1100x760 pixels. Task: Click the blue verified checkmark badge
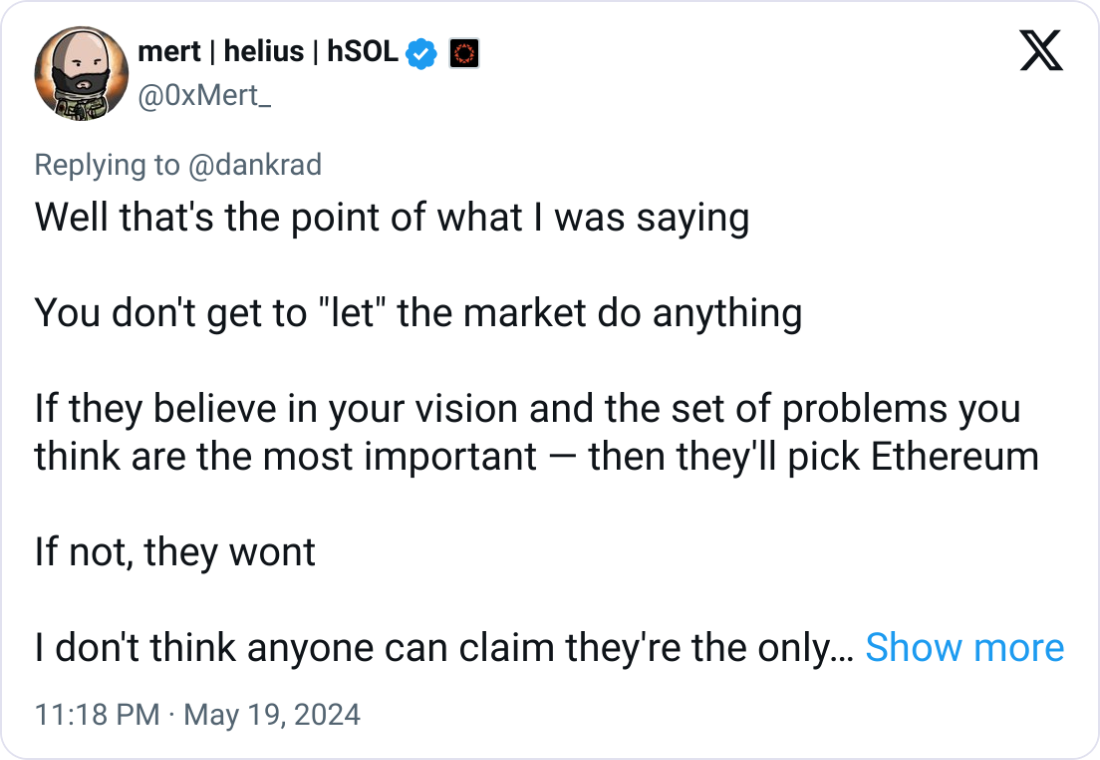click(x=424, y=54)
